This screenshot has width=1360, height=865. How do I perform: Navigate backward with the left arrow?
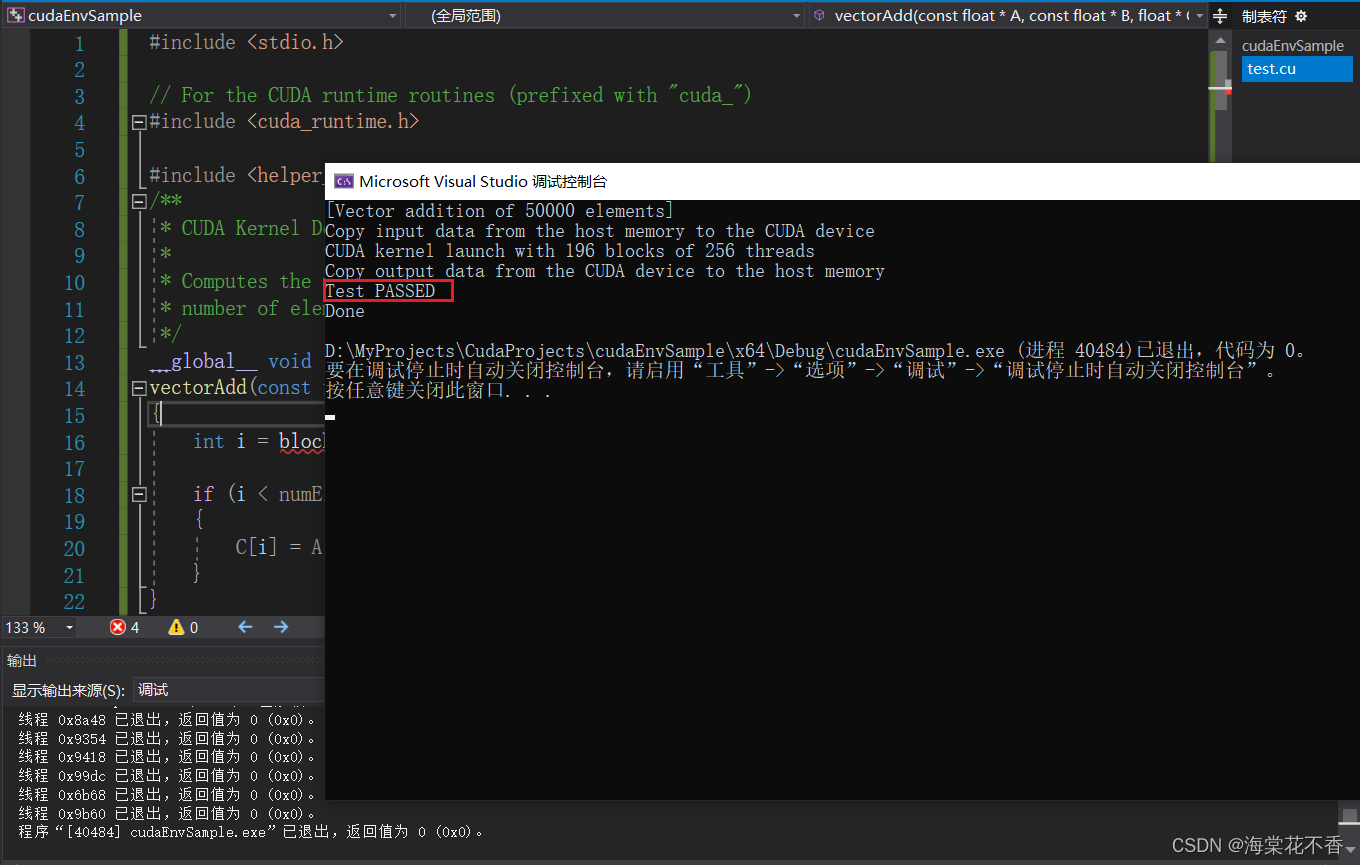click(246, 627)
